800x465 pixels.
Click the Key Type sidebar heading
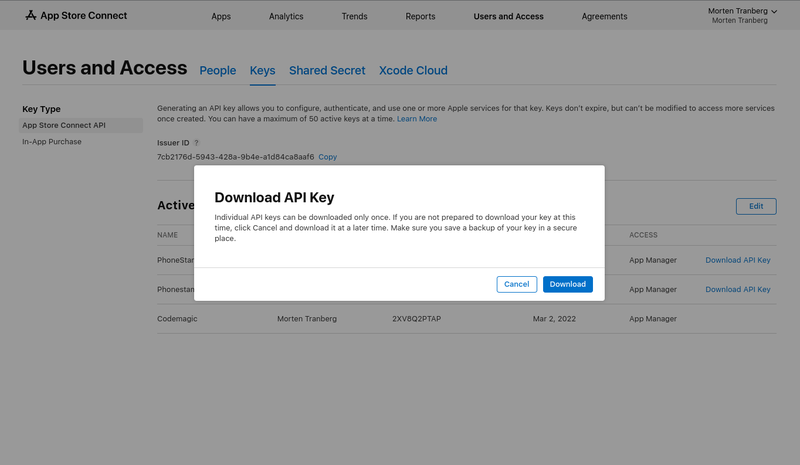click(41, 109)
